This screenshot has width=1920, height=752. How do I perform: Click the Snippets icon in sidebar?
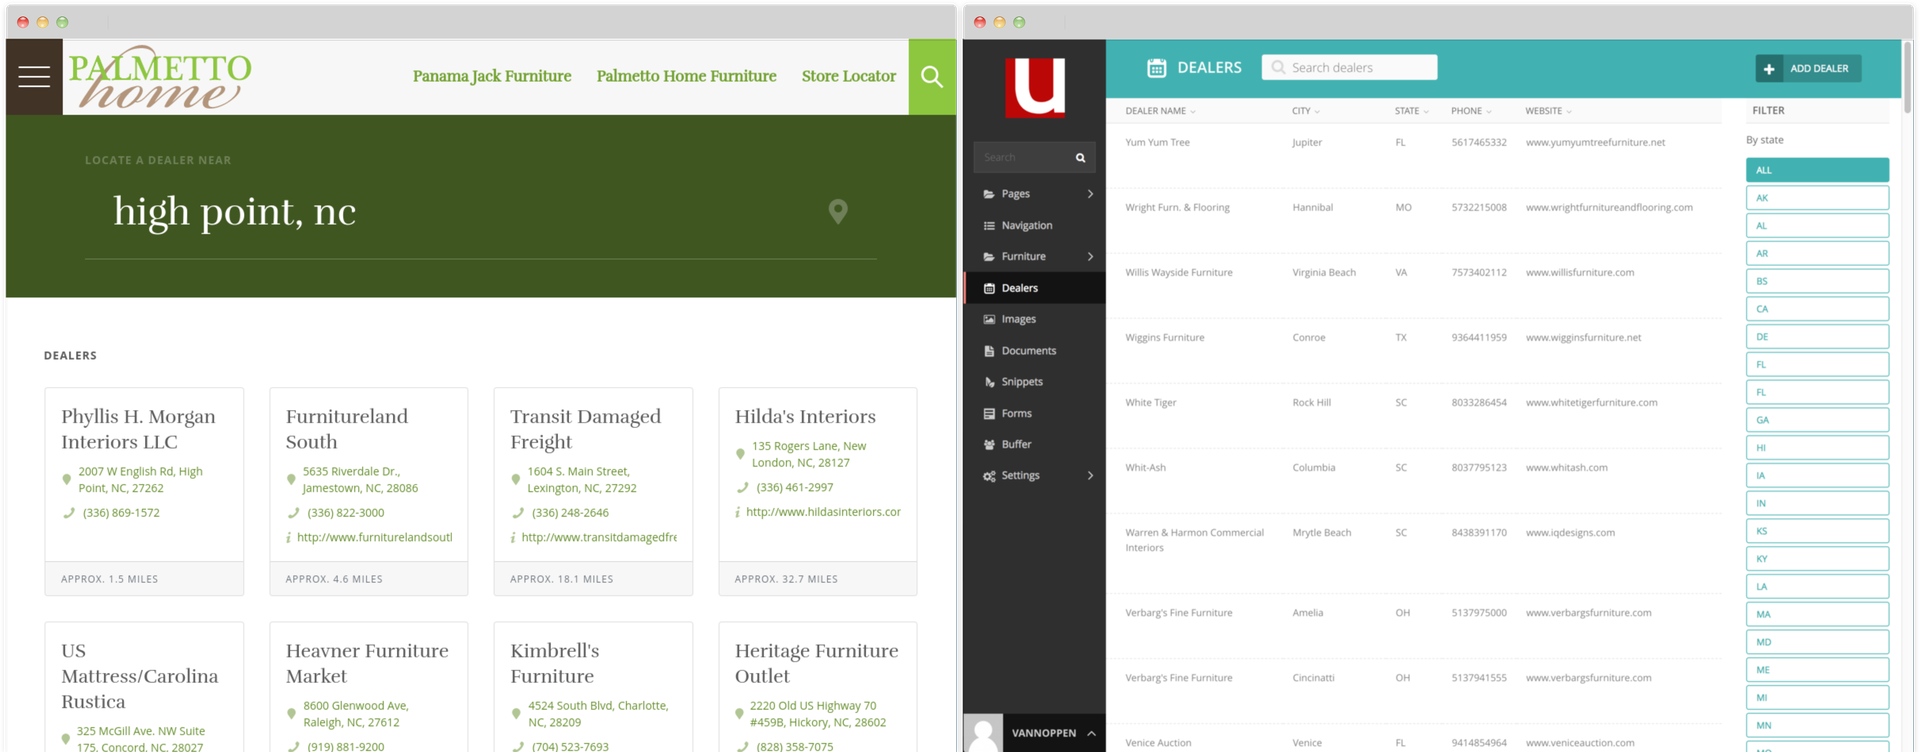(989, 382)
